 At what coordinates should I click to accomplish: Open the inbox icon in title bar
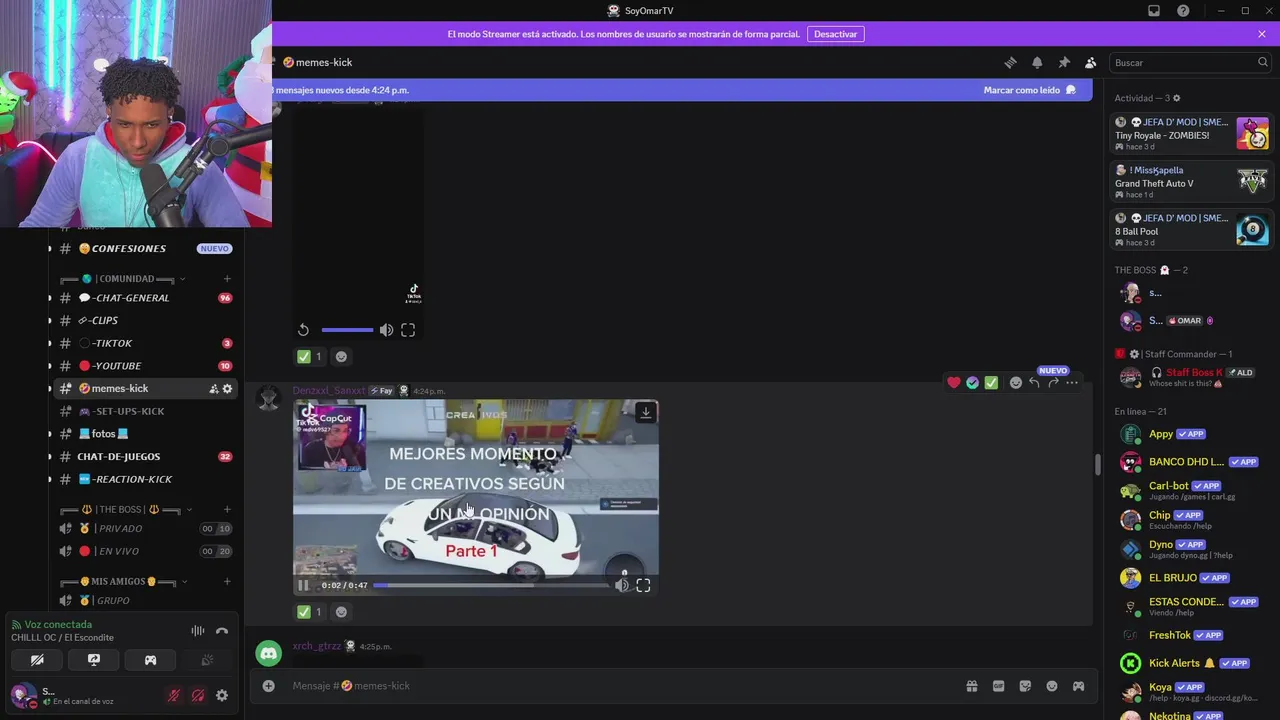pos(1154,11)
